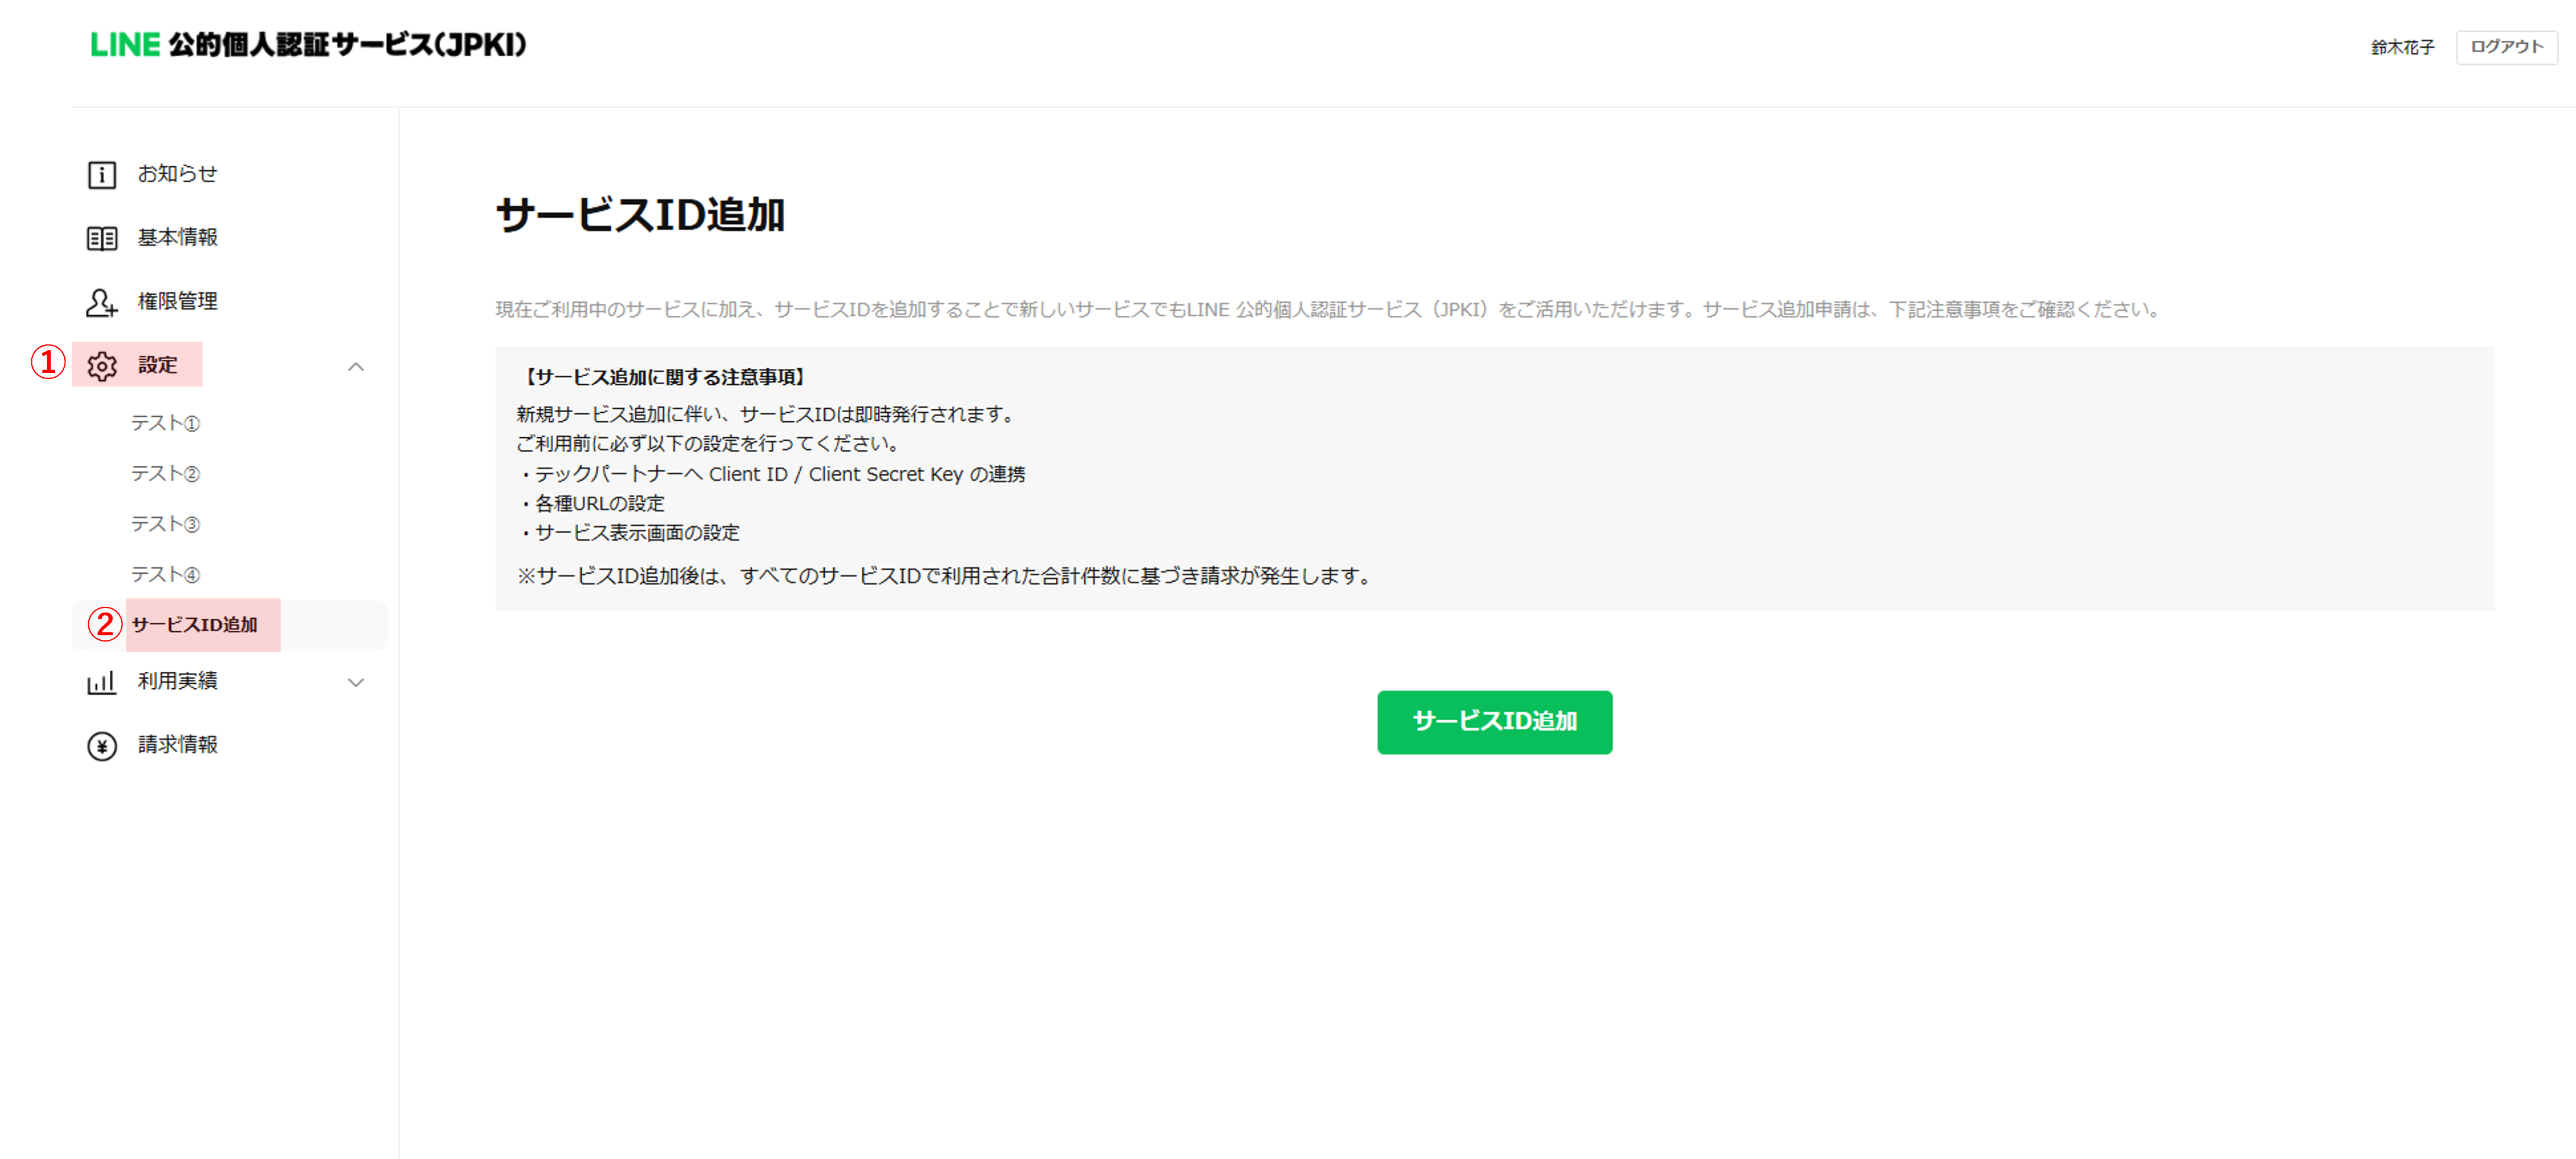Expand the 利用実績 menu chevron

pyautogui.click(x=356, y=683)
